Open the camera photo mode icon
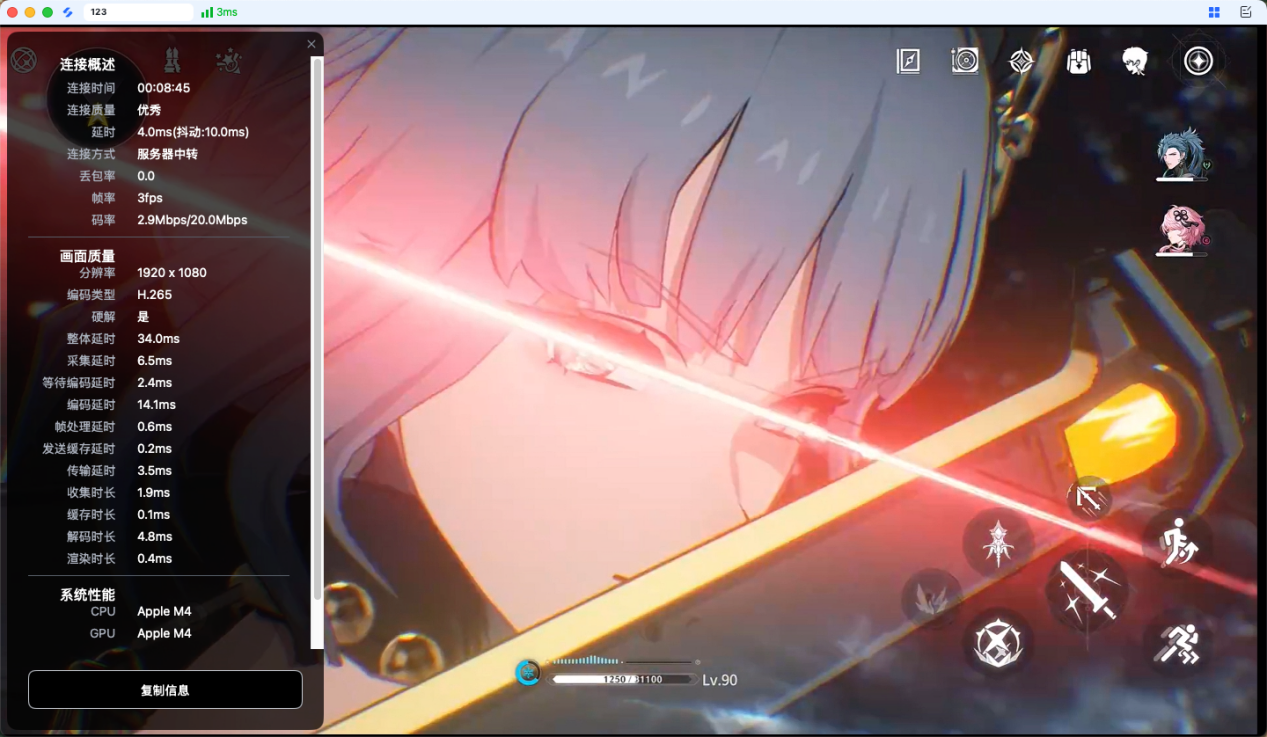Screen dimensions: 1267x737 point(965,61)
